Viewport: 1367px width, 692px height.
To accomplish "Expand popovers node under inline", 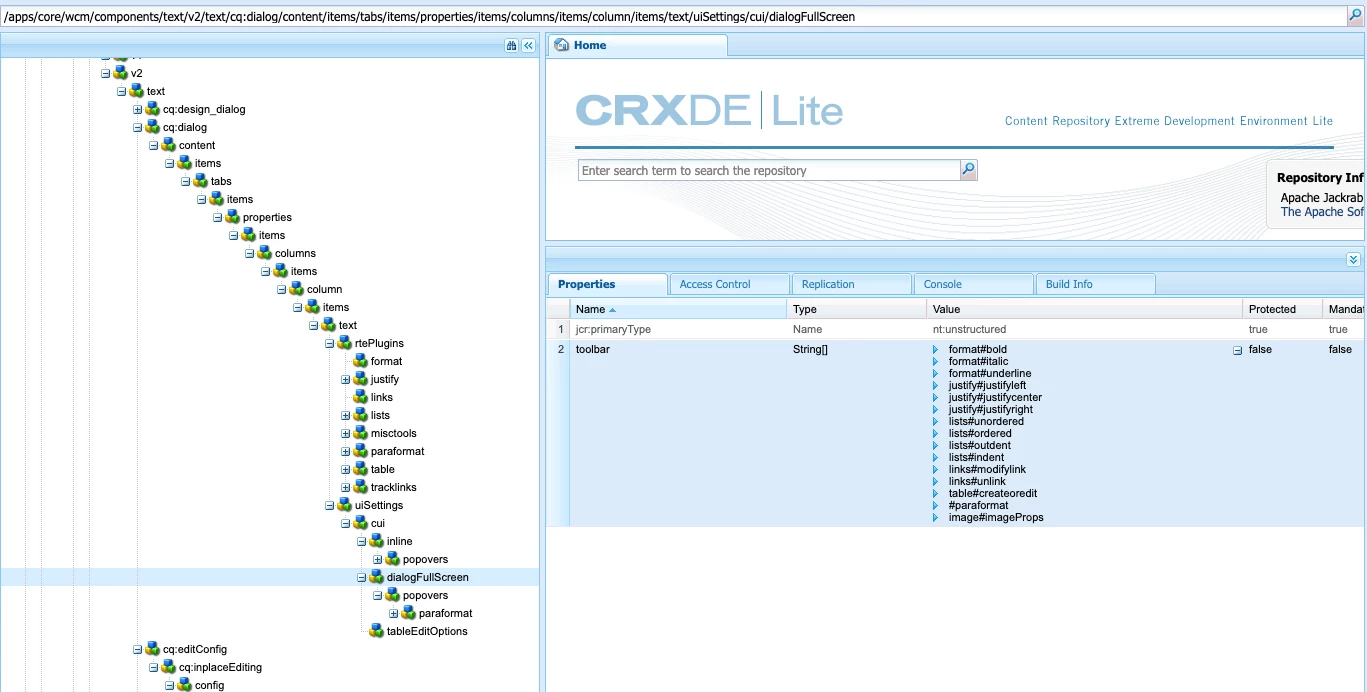I will (x=378, y=559).
